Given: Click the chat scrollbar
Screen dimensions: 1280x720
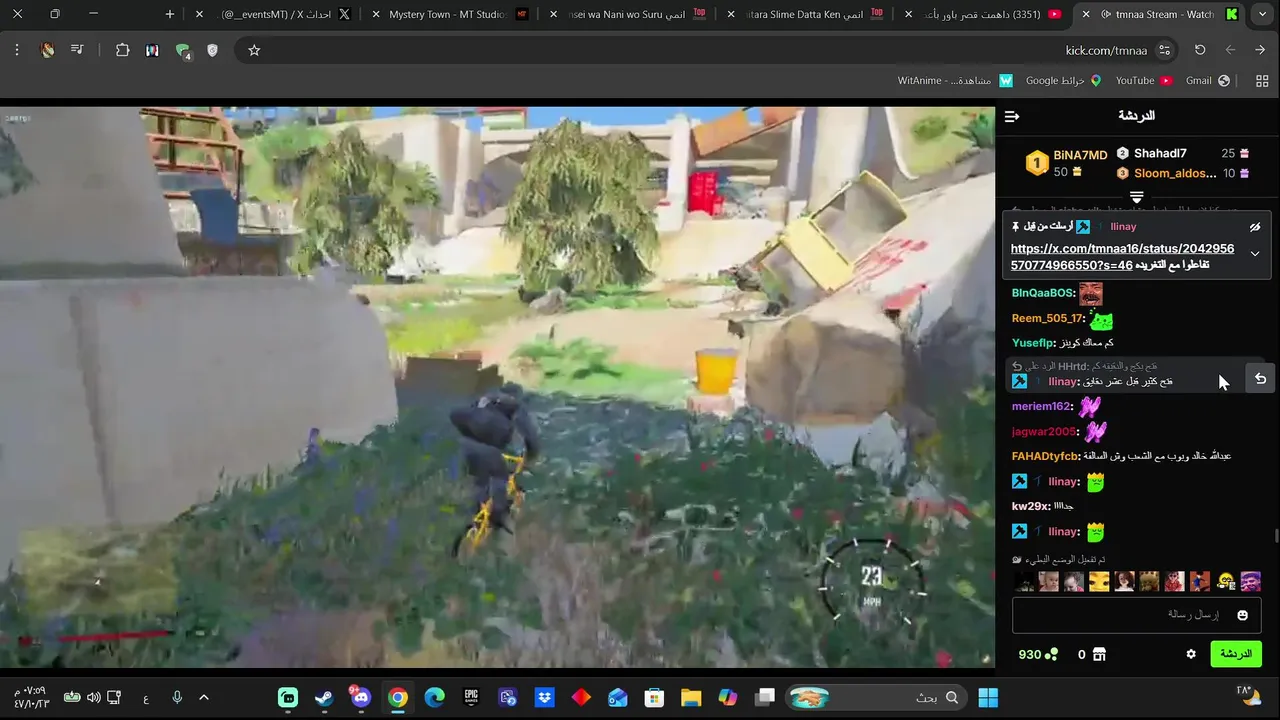Looking at the screenshot, I should click(x=1275, y=535).
